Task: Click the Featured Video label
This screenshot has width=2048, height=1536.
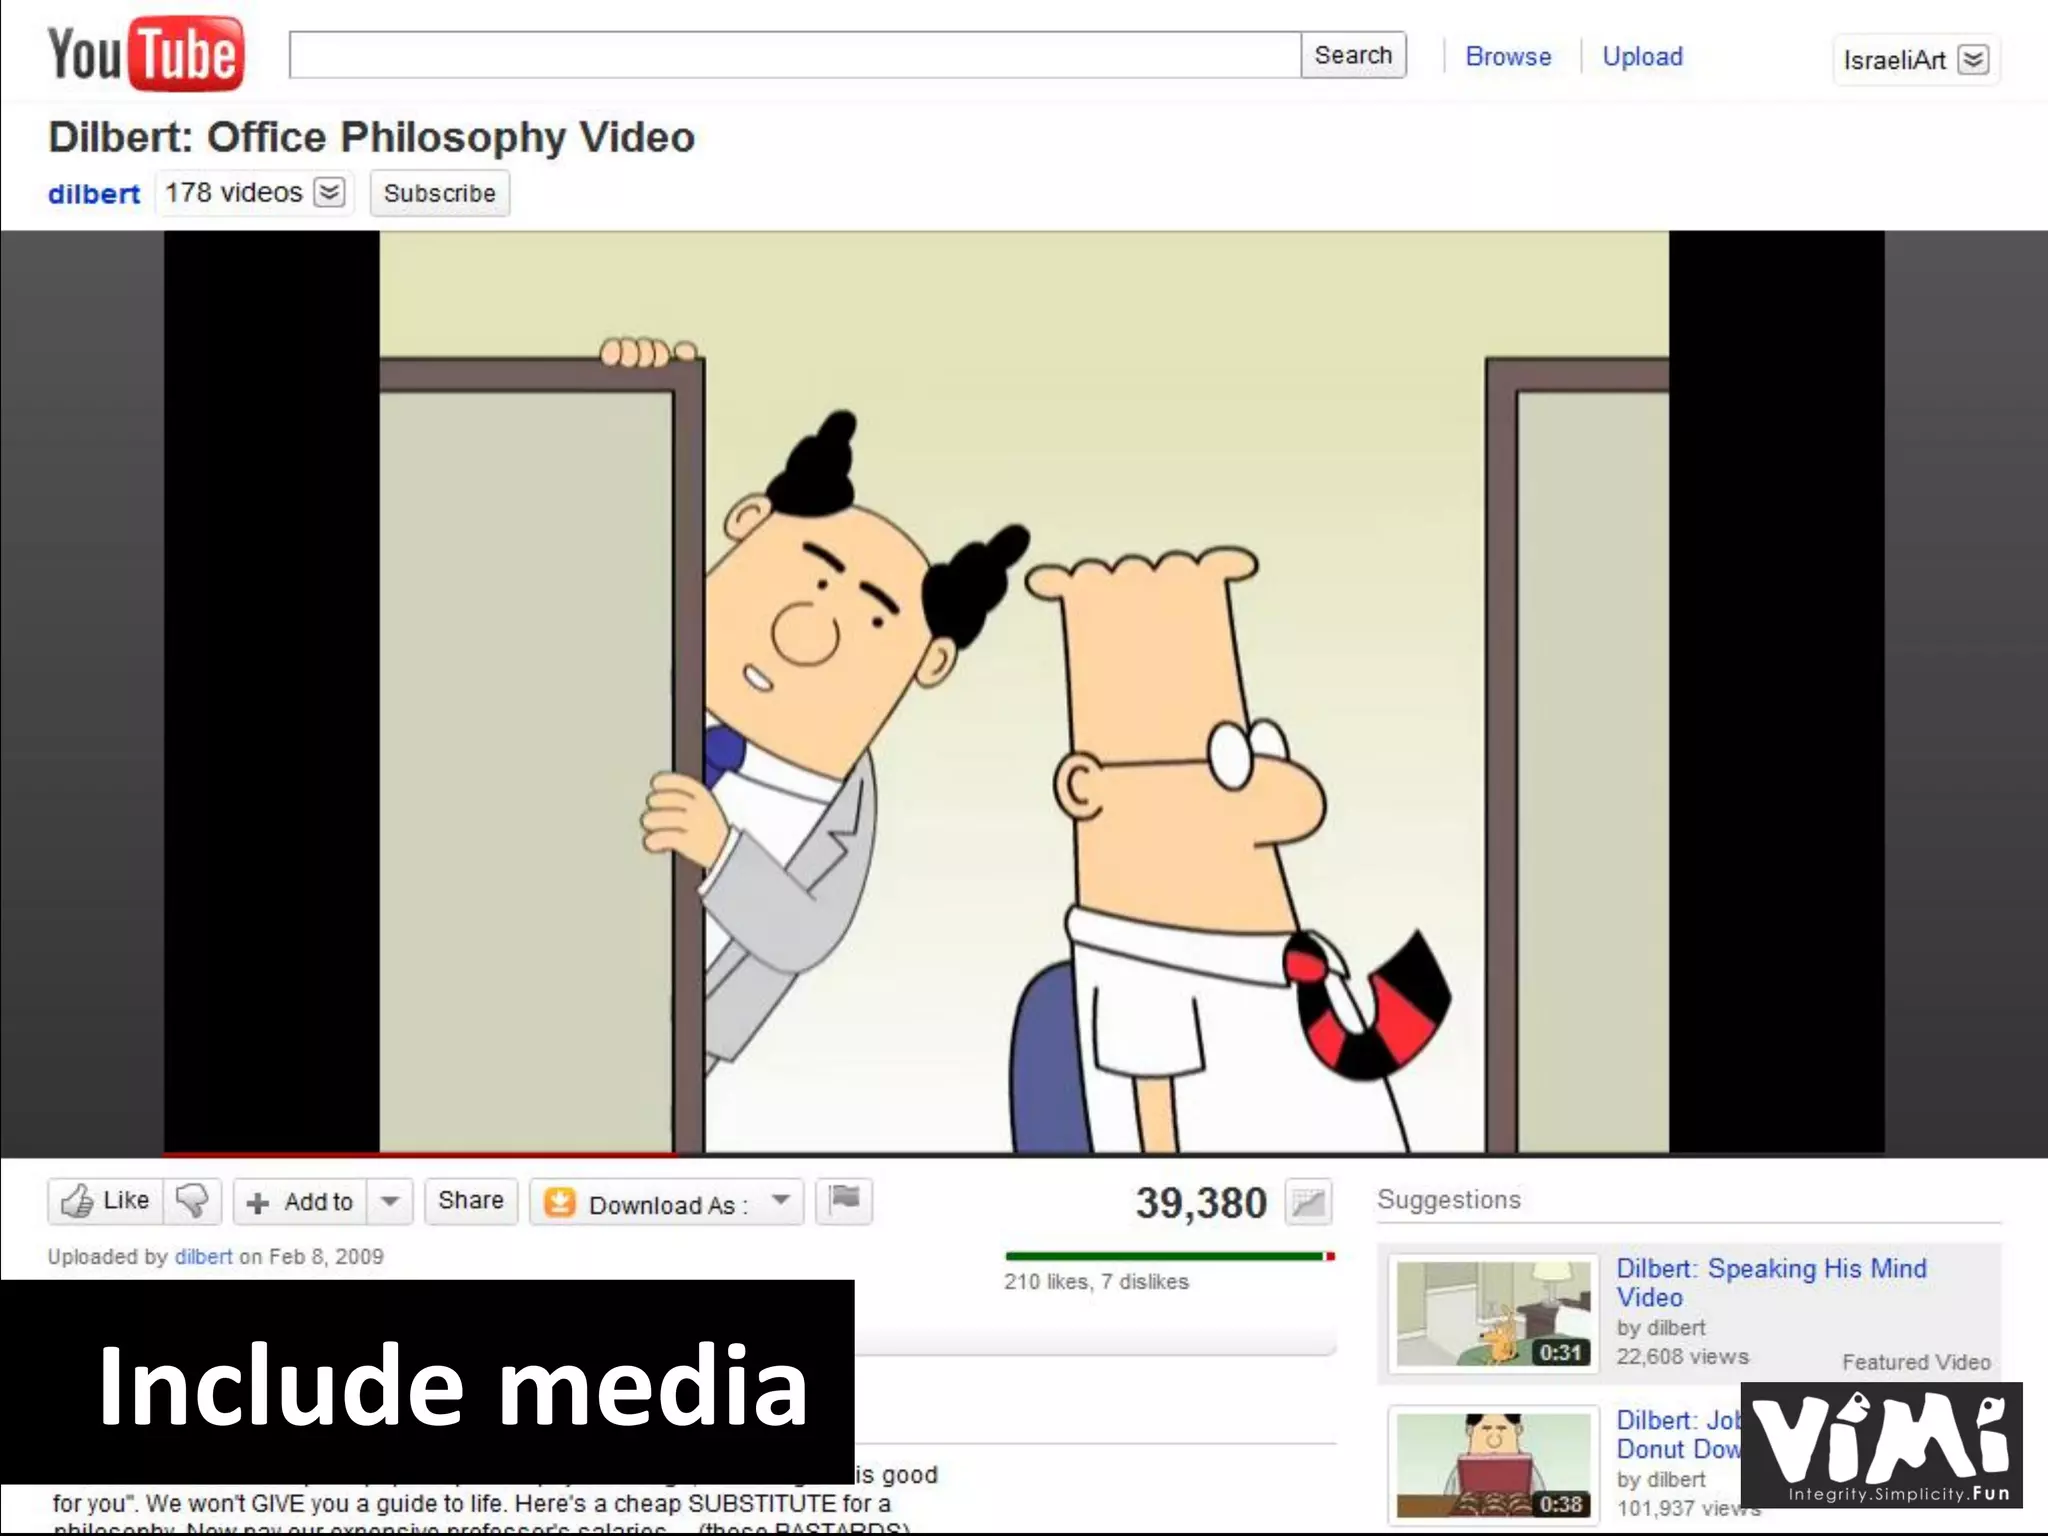Action: [1916, 1362]
